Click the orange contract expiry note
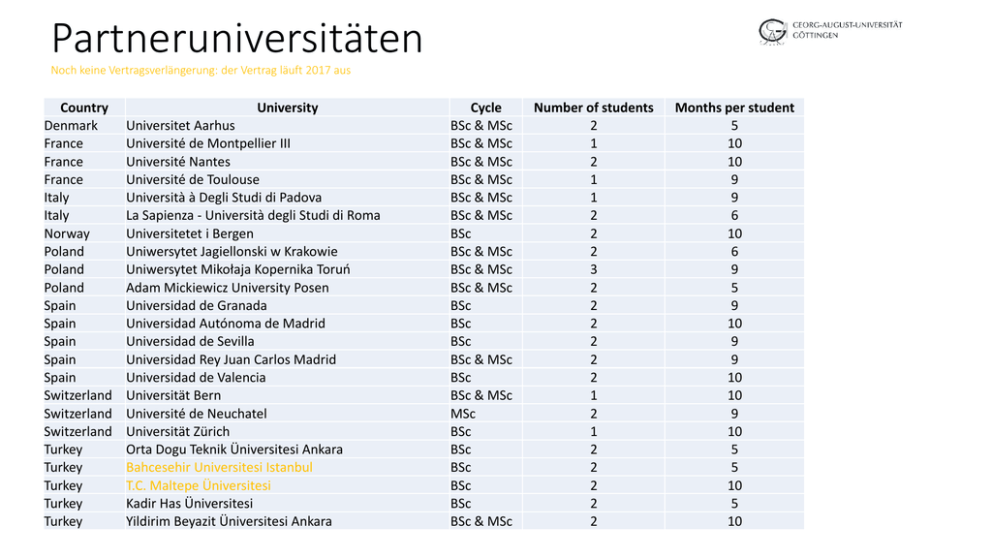 point(200,71)
